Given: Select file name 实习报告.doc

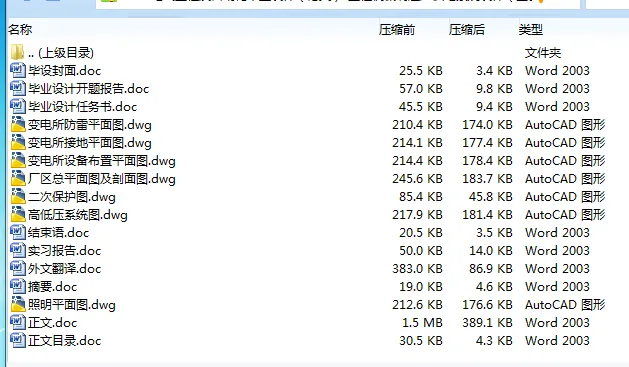Looking at the screenshot, I should (65, 251).
